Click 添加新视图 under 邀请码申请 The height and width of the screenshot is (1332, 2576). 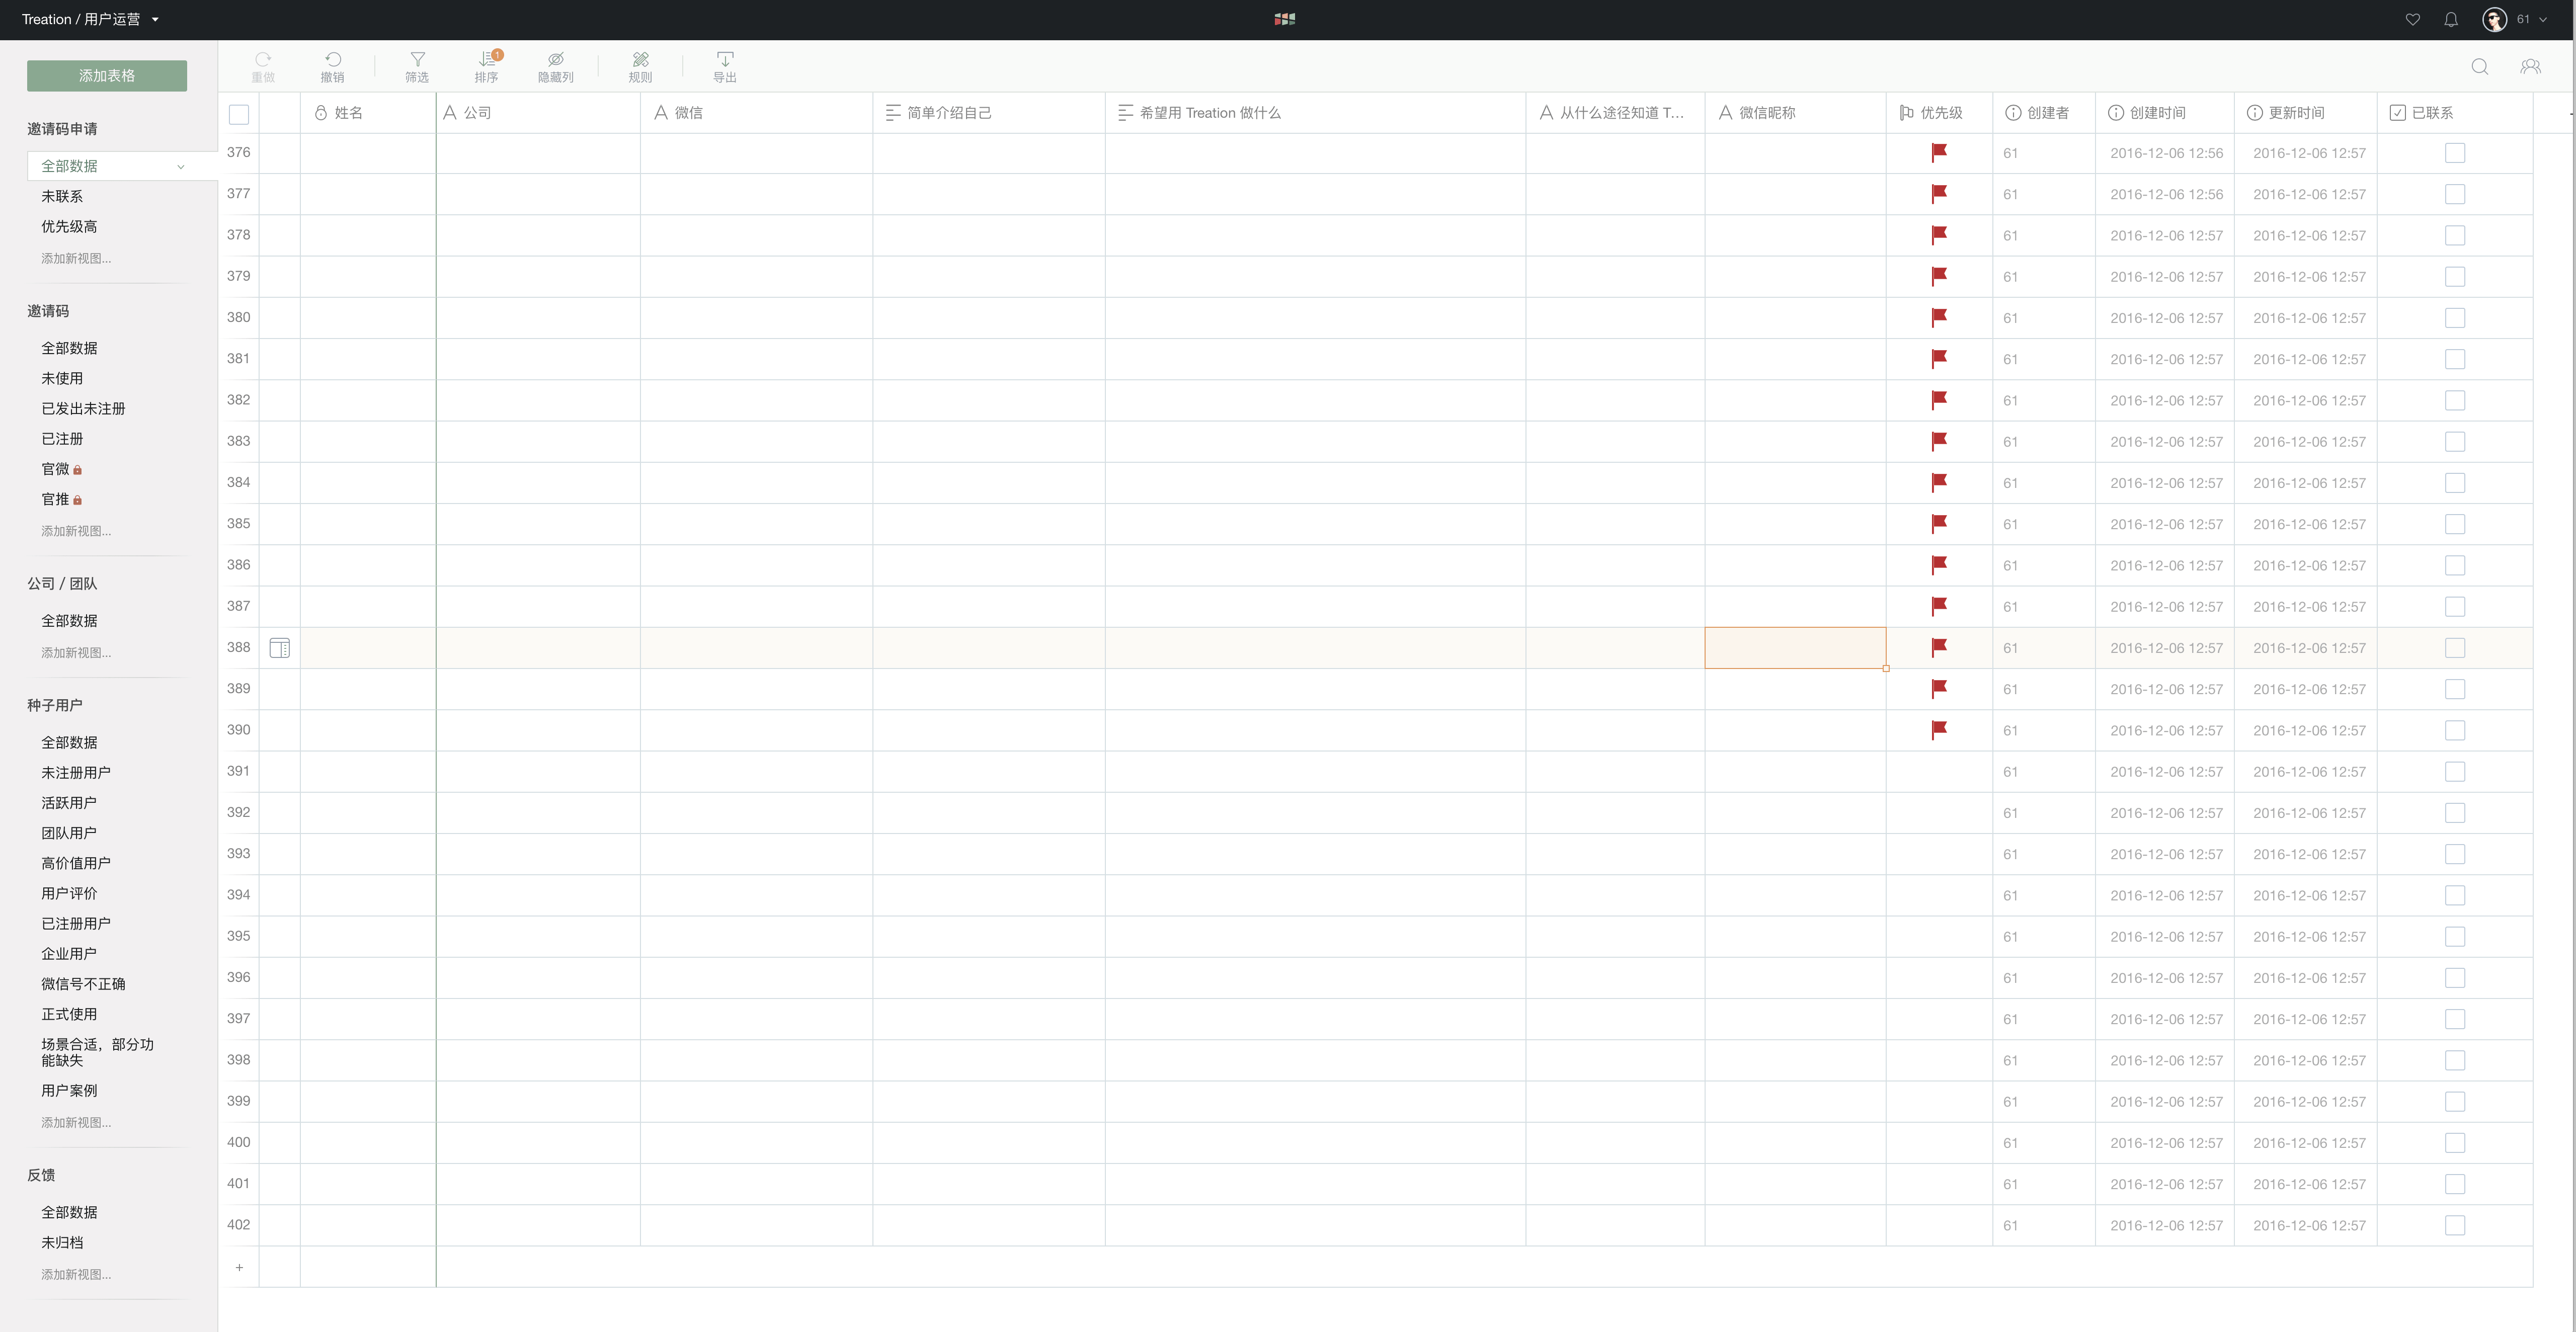tap(76, 258)
